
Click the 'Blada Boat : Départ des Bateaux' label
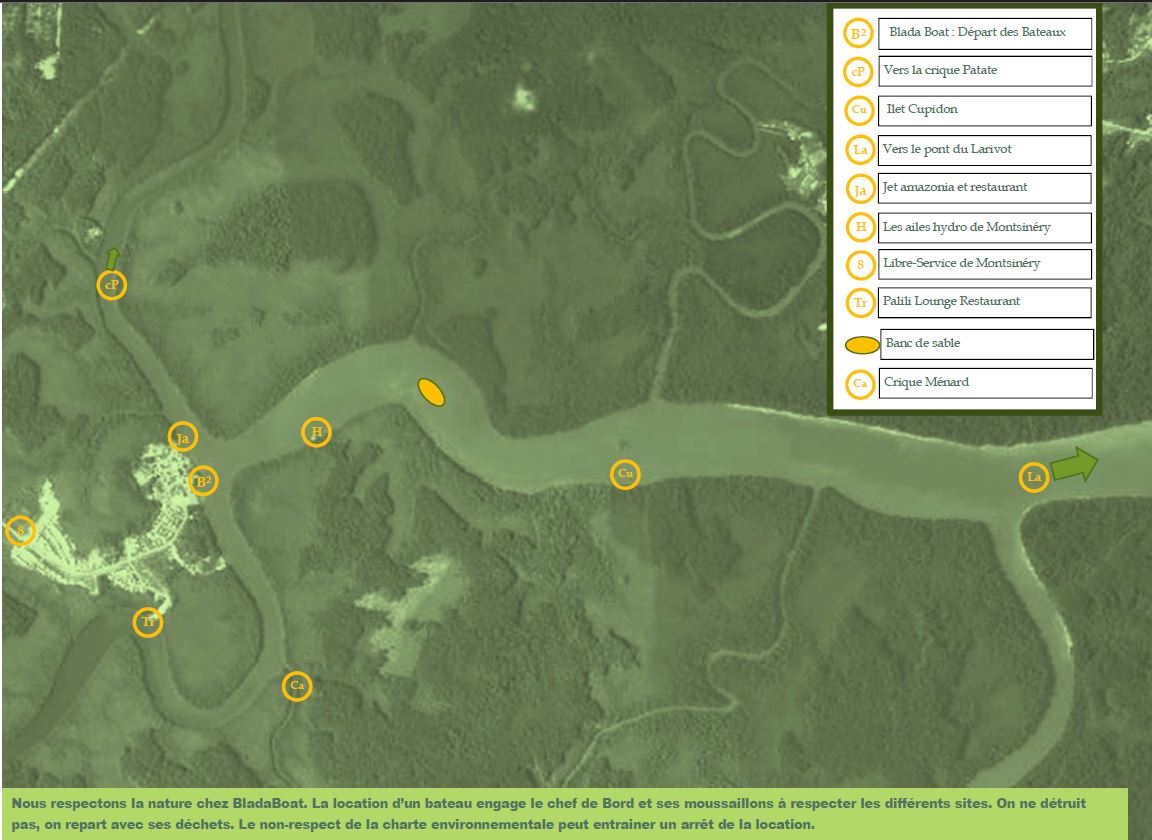tap(984, 33)
